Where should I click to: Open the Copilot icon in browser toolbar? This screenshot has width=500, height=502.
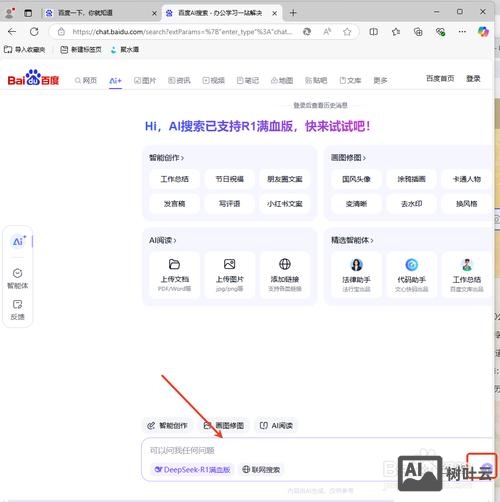483,32
